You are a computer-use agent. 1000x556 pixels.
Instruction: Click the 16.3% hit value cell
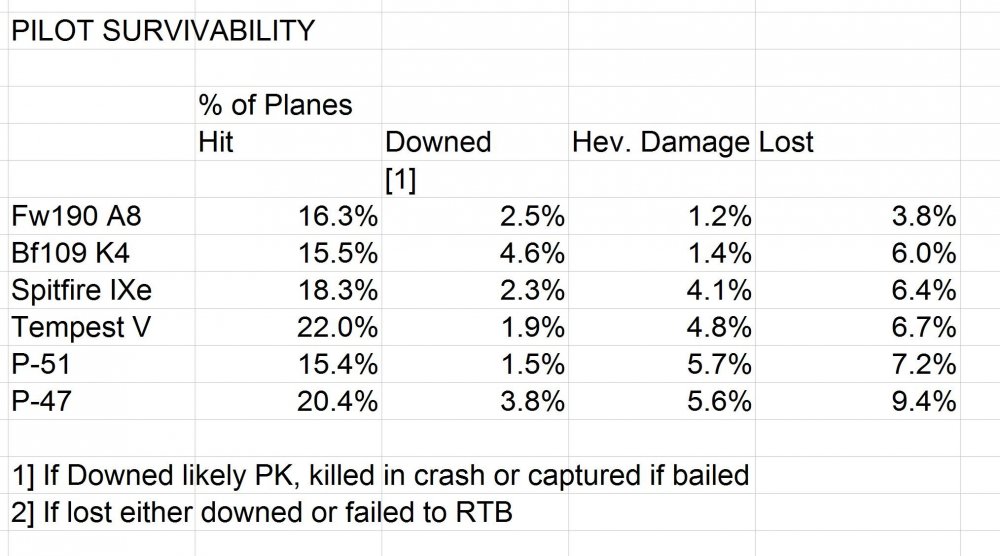click(337, 216)
